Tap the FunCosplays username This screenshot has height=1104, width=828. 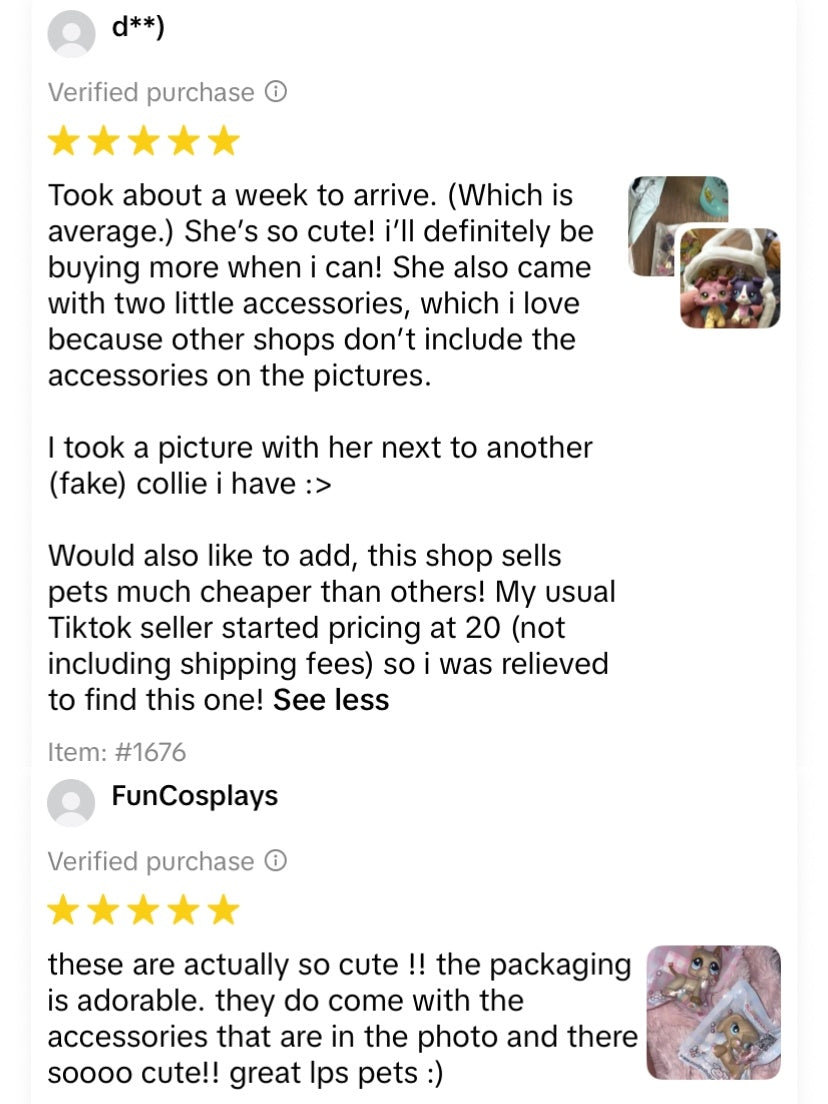click(x=195, y=796)
